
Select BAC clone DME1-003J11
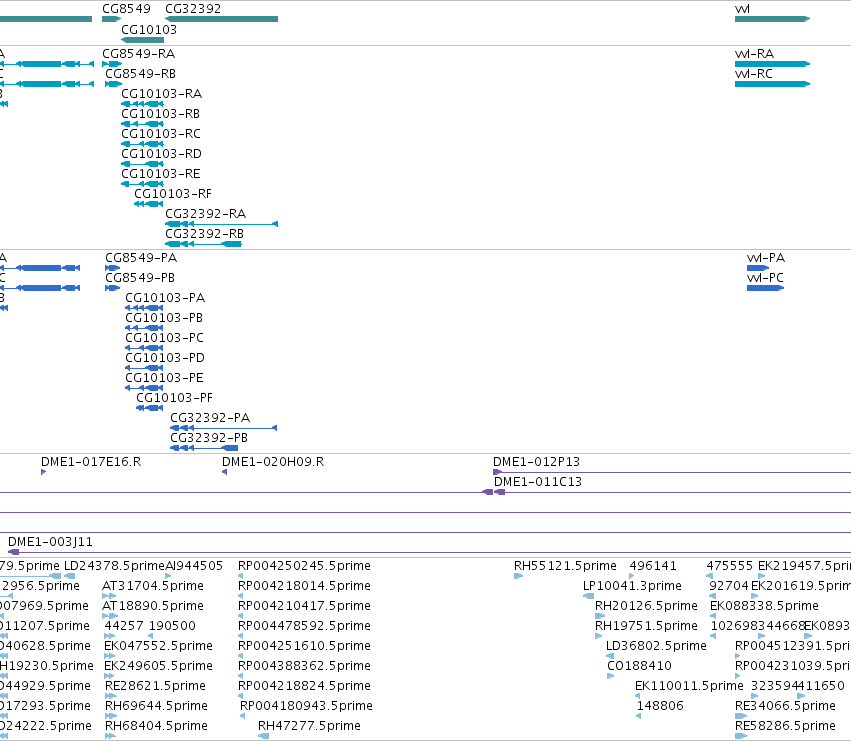(50, 542)
